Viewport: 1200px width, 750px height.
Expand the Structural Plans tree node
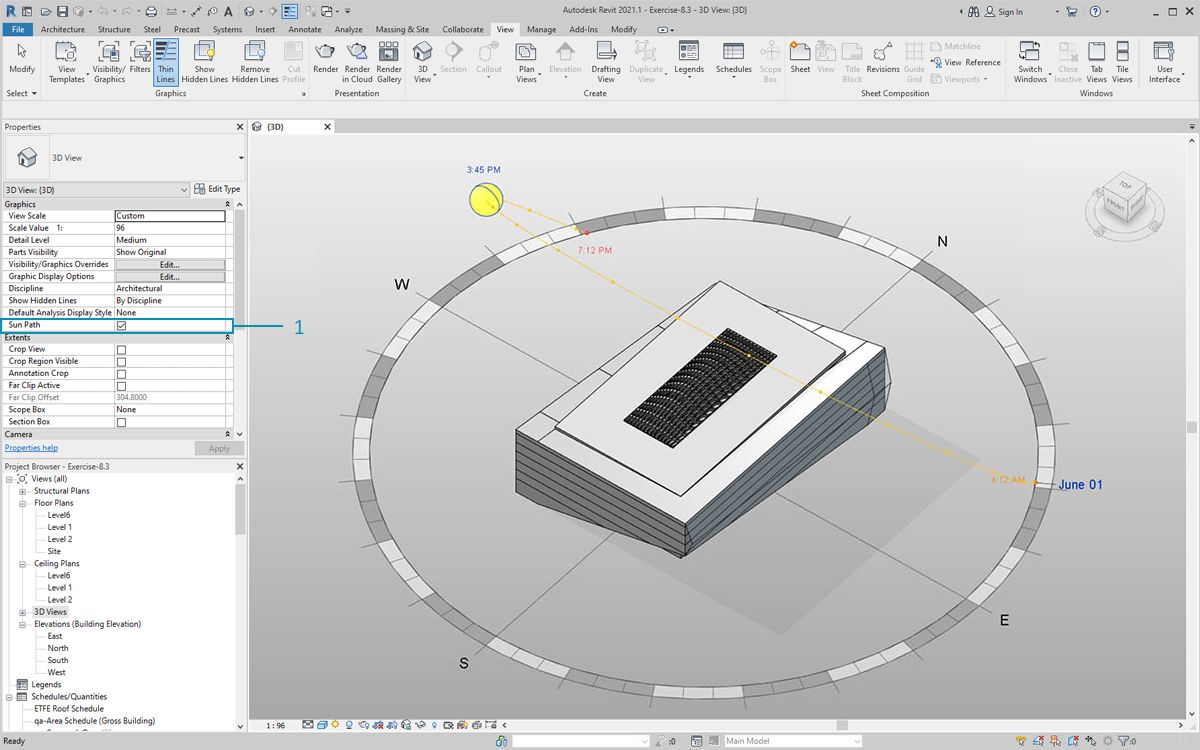point(22,491)
